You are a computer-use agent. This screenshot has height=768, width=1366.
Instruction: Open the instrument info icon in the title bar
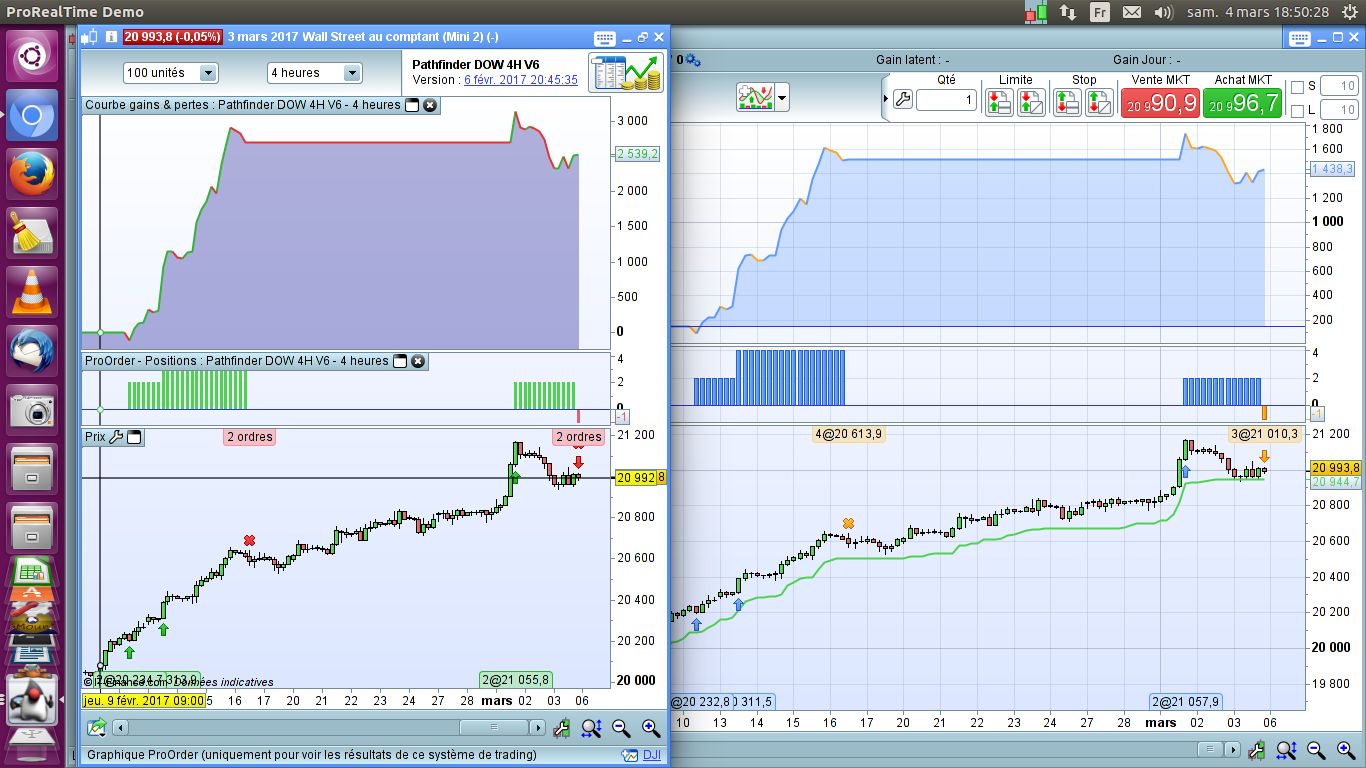click(110, 37)
